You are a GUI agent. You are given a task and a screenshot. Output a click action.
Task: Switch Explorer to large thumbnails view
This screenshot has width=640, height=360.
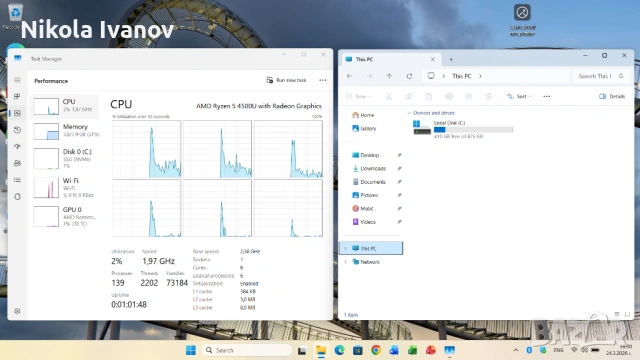(x=627, y=314)
